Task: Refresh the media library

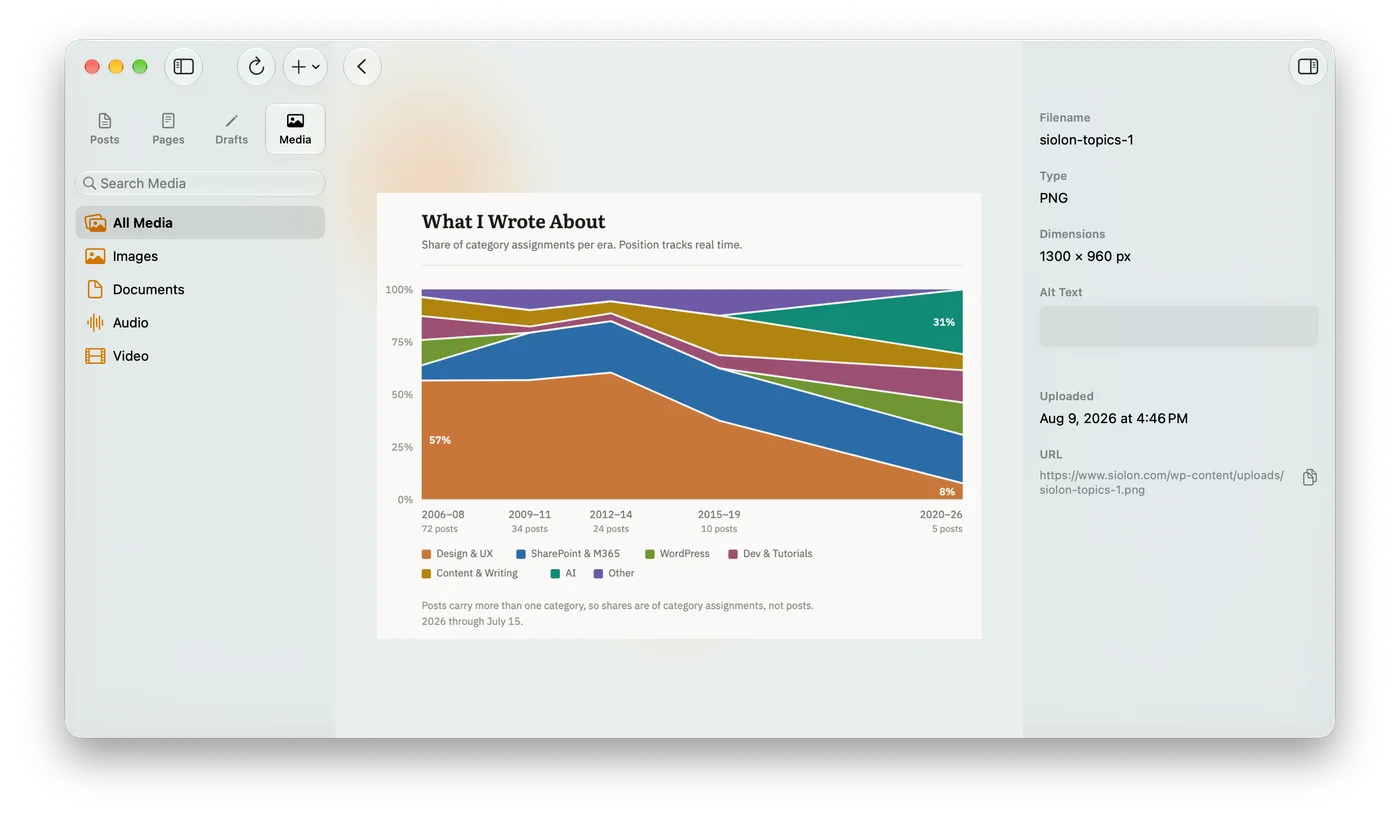Action: click(x=256, y=67)
